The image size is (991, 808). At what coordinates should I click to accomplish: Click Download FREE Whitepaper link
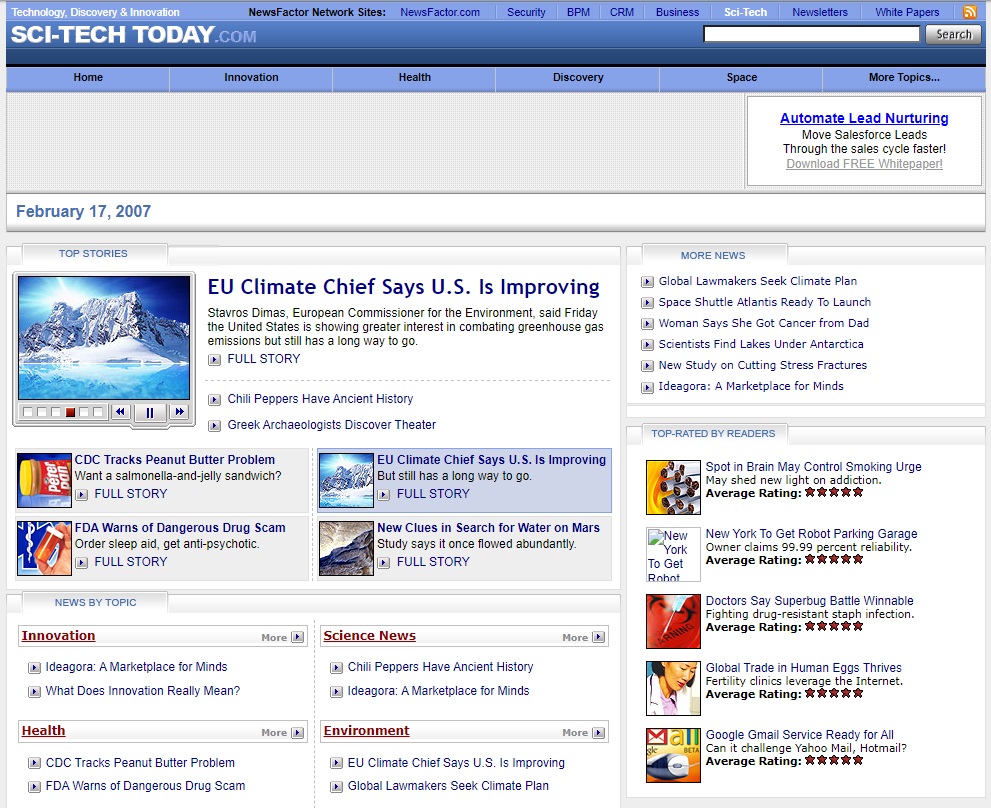point(864,164)
